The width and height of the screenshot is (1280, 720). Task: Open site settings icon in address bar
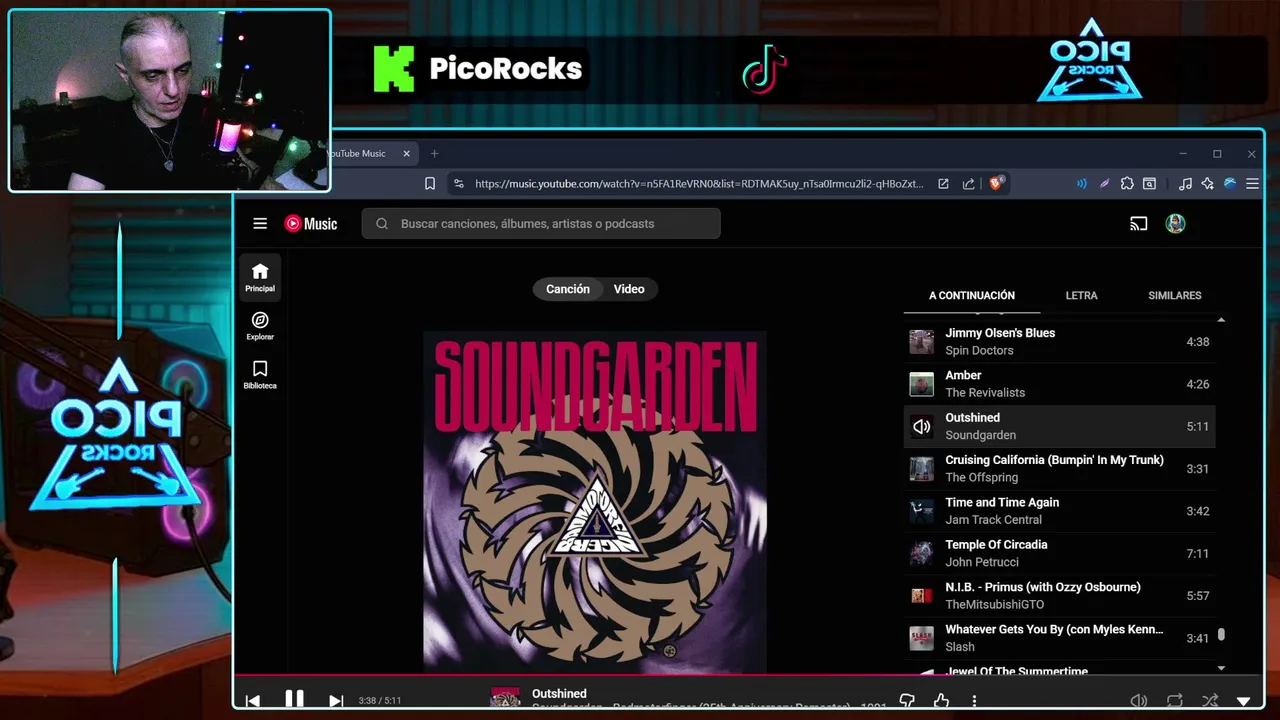tap(458, 184)
